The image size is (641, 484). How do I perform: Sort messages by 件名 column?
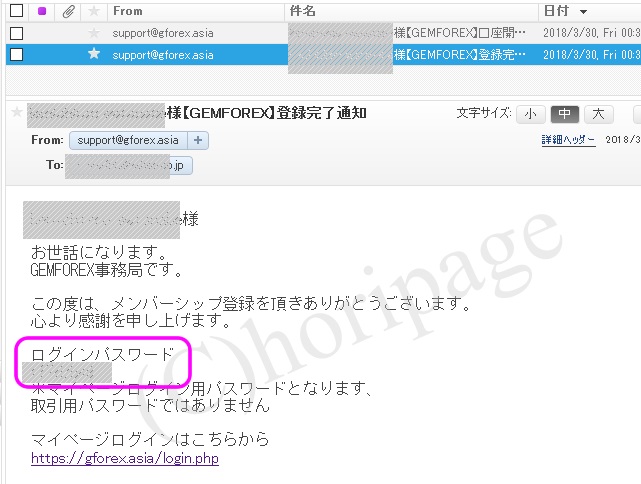coord(303,11)
